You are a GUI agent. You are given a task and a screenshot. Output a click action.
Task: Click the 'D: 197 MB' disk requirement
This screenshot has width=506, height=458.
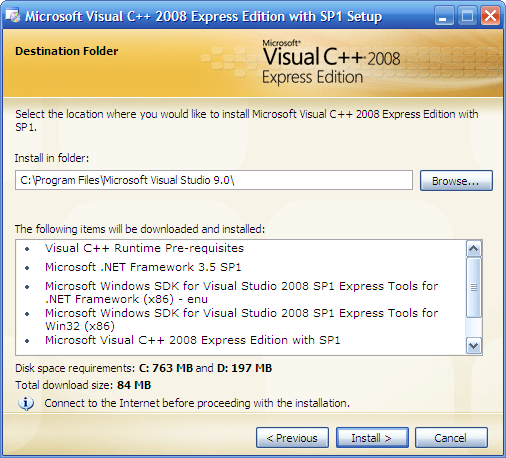click(244, 368)
